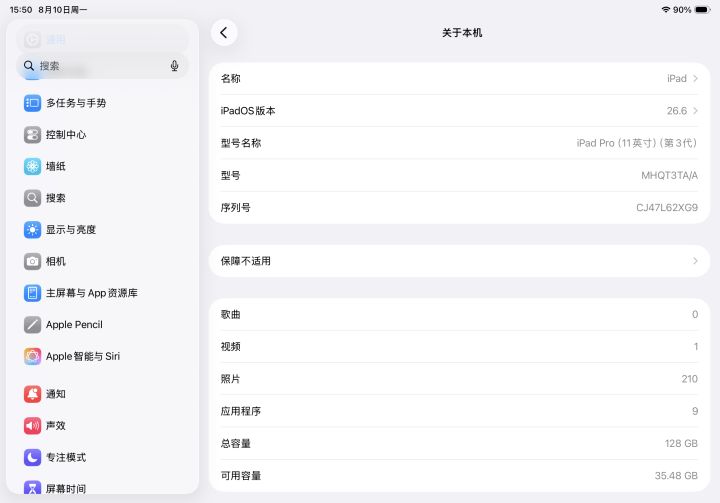Tap the 序列号 label

(x=236, y=208)
